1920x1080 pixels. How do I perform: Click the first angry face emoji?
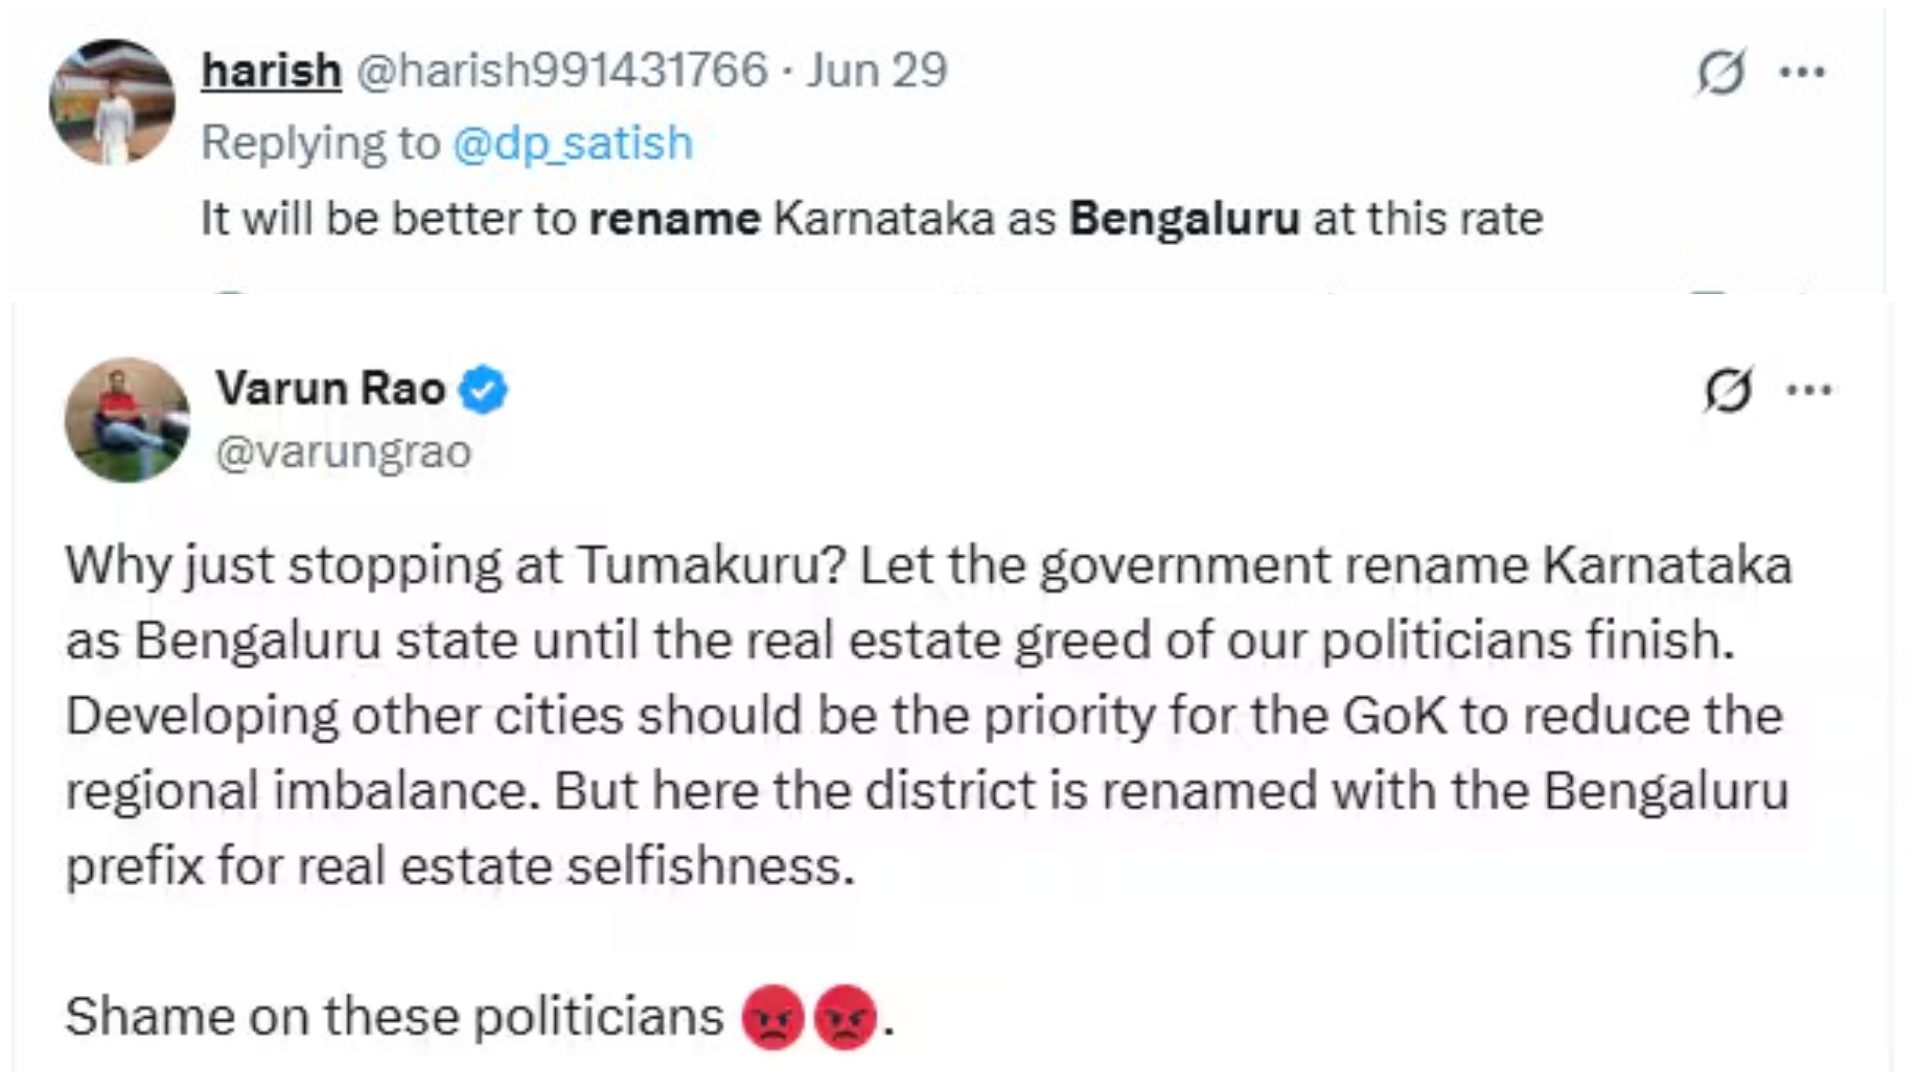point(773,1017)
